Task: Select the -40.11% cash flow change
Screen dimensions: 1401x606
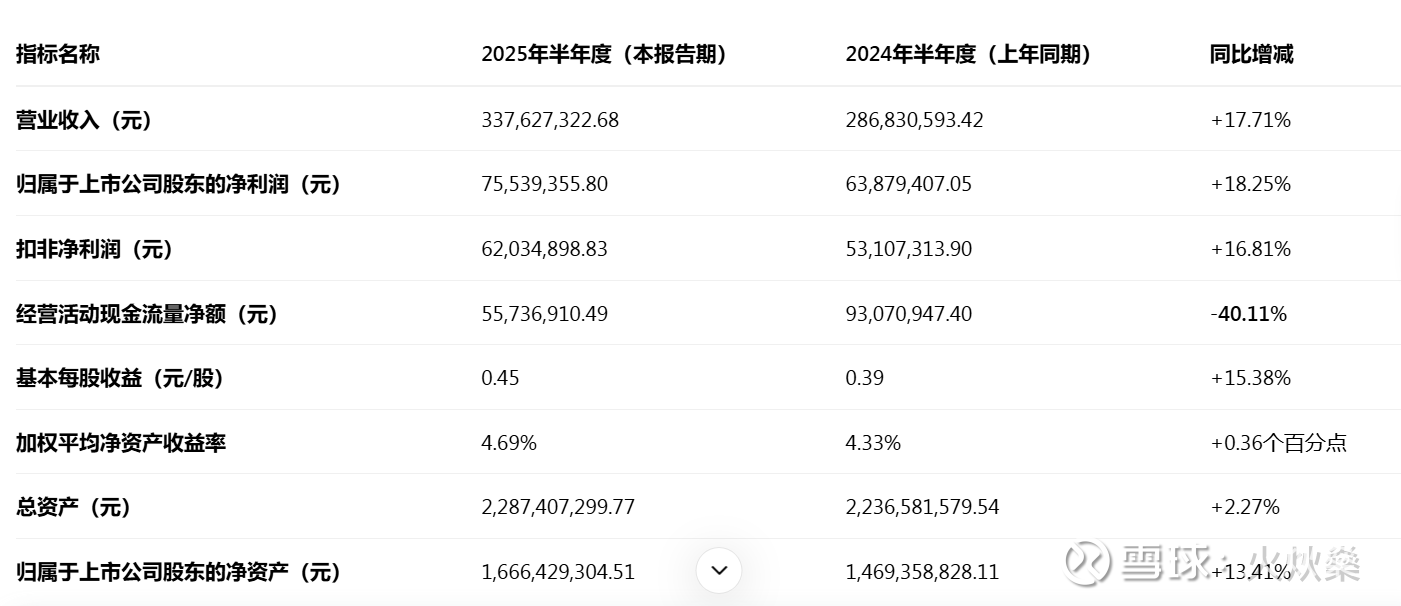Action: tap(1248, 314)
